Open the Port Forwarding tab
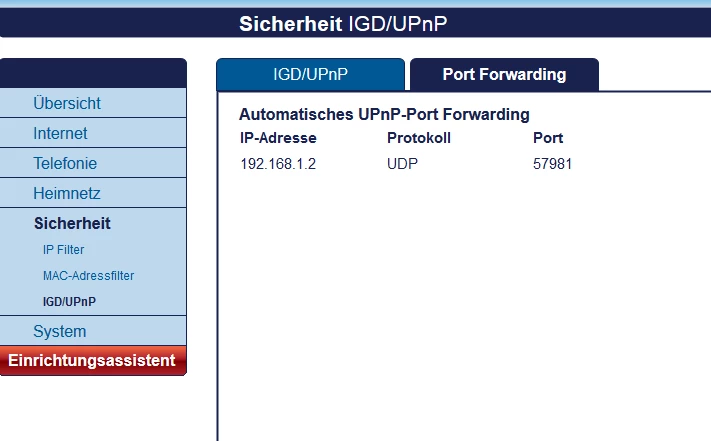 (x=504, y=74)
